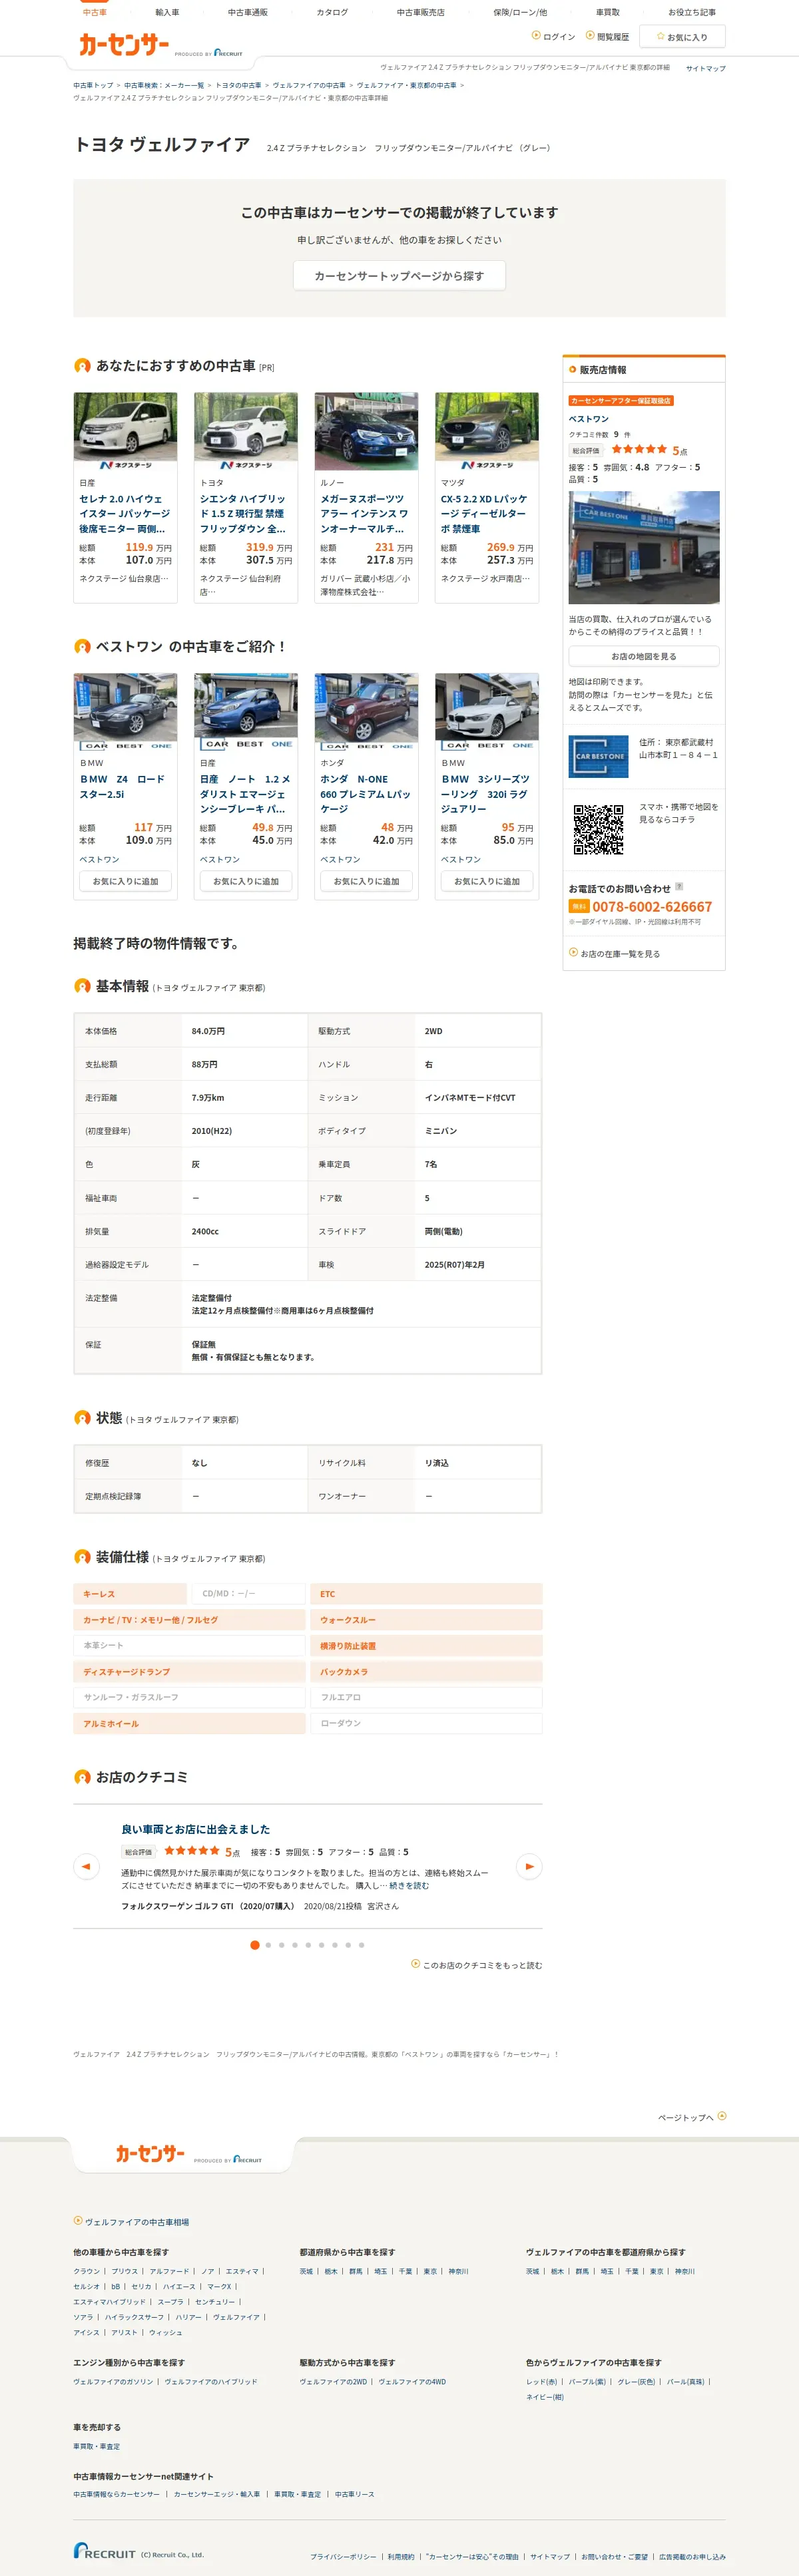Open the CX-5 2.2 XD car thumbnail
799x2576 pixels.
[487, 432]
